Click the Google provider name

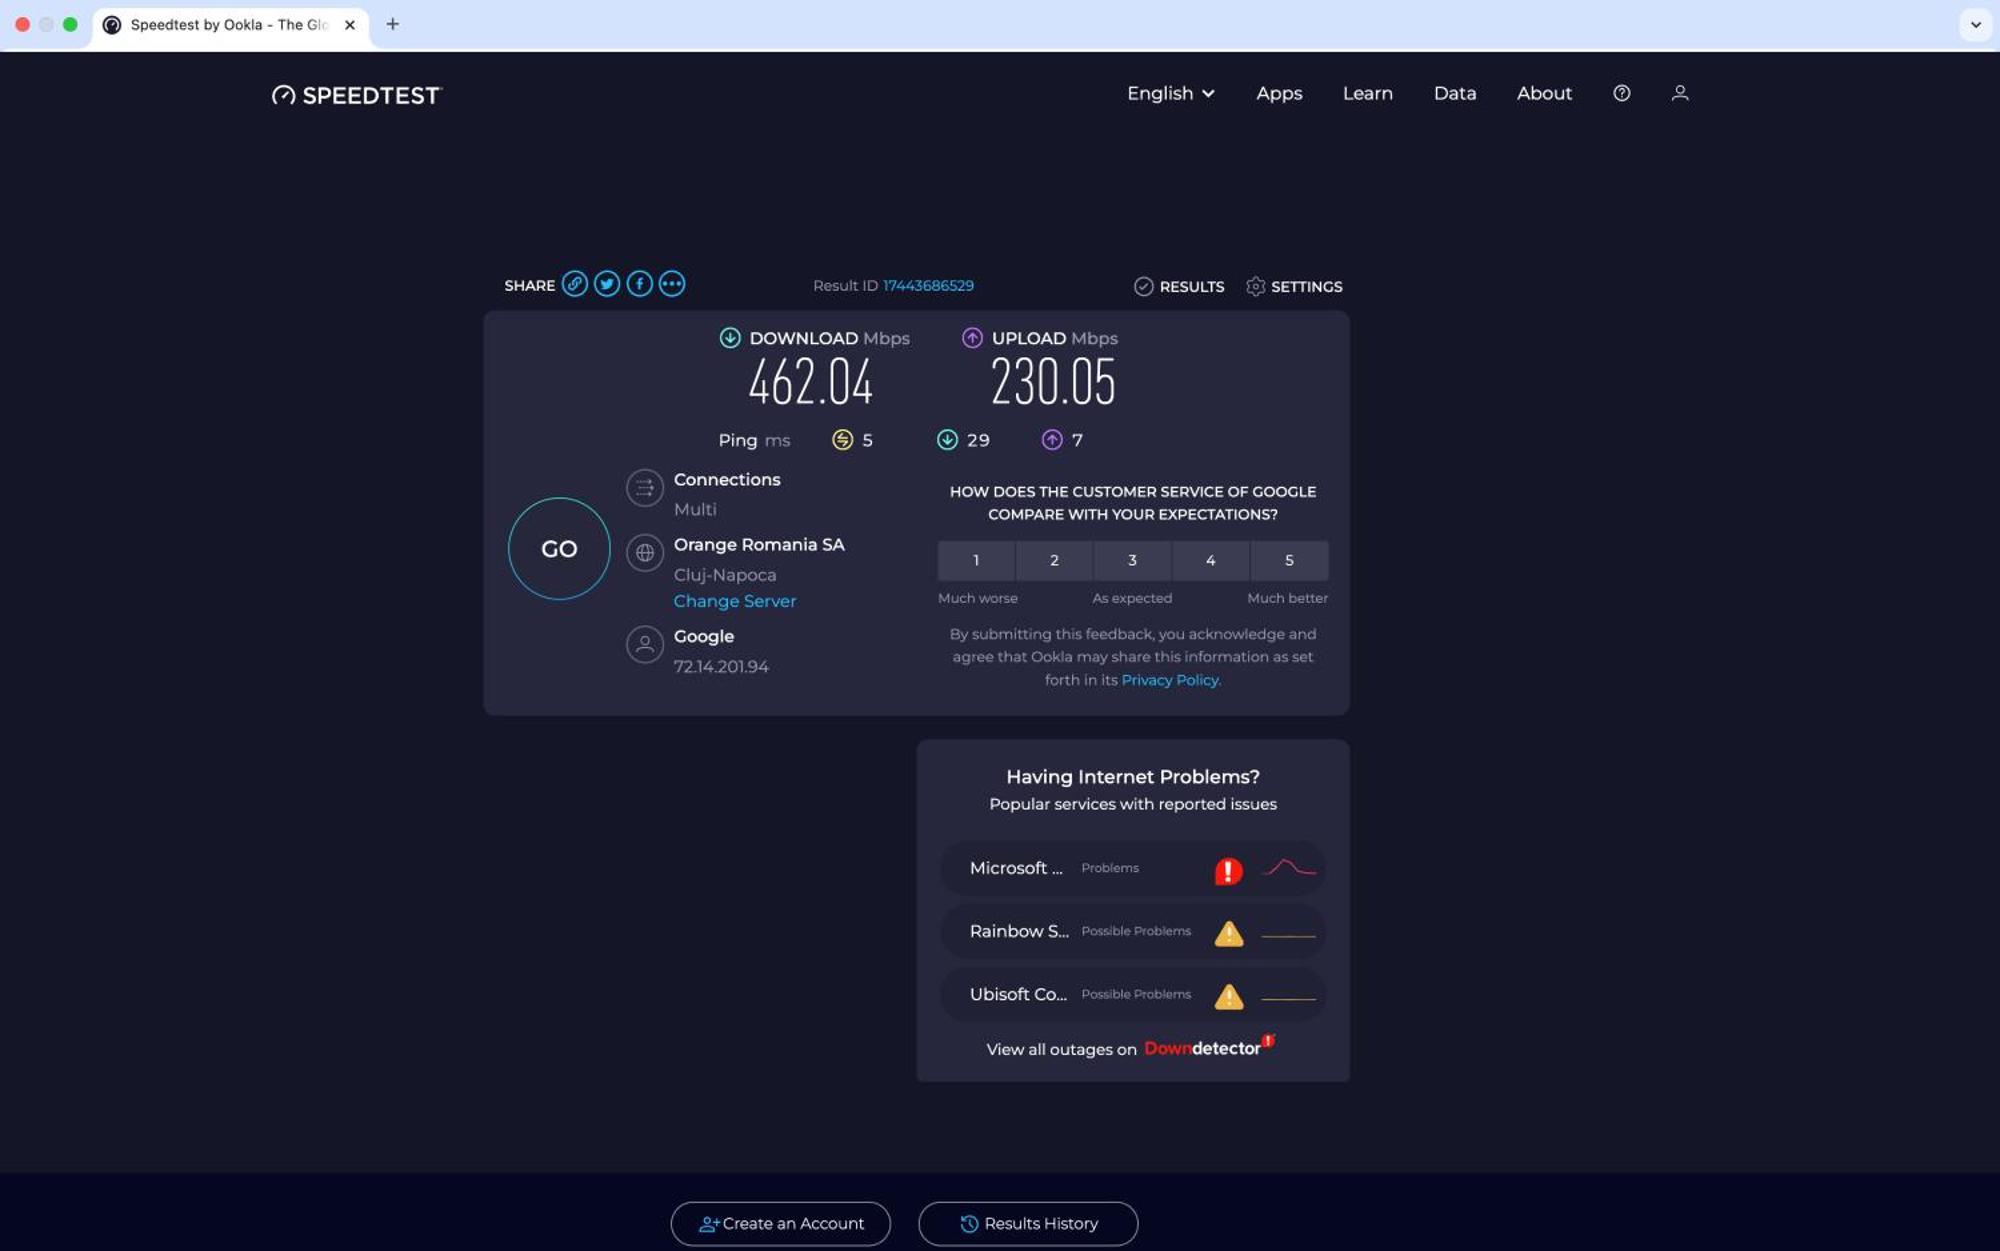pyautogui.click(x=704, y=637)
